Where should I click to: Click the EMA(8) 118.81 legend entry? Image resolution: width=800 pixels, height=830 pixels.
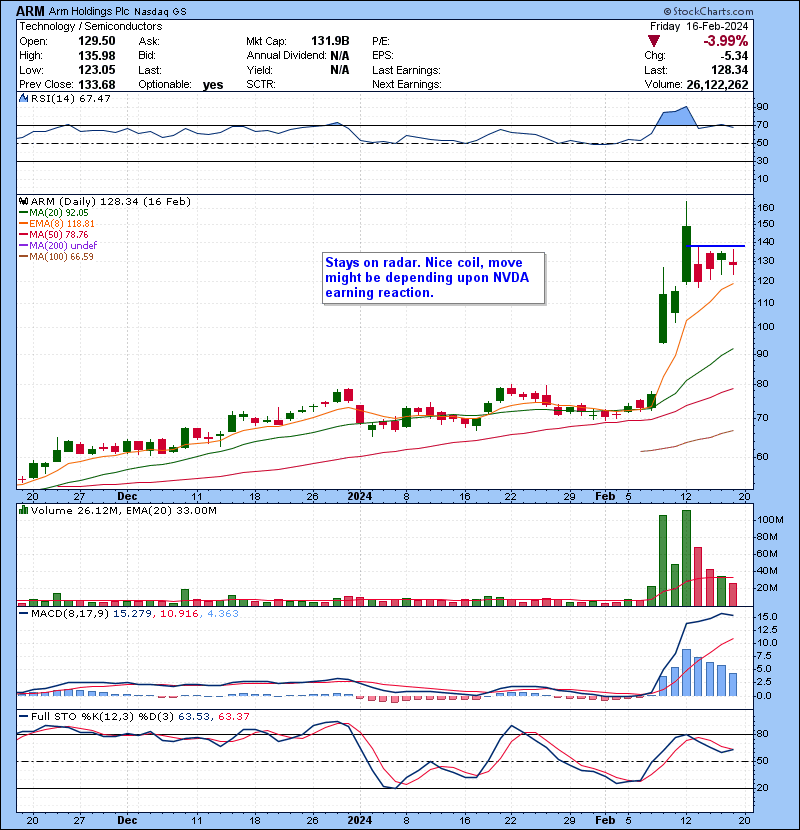(57, 223)
